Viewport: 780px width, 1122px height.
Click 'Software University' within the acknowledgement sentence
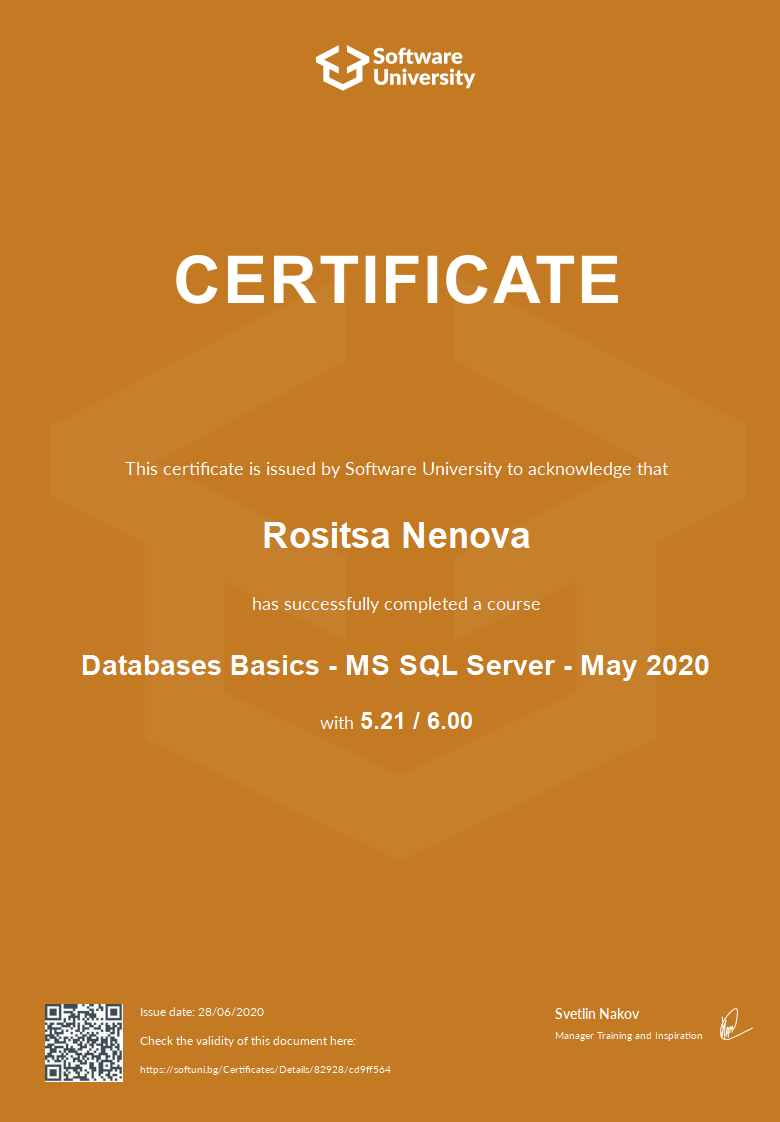coord(423,468)
